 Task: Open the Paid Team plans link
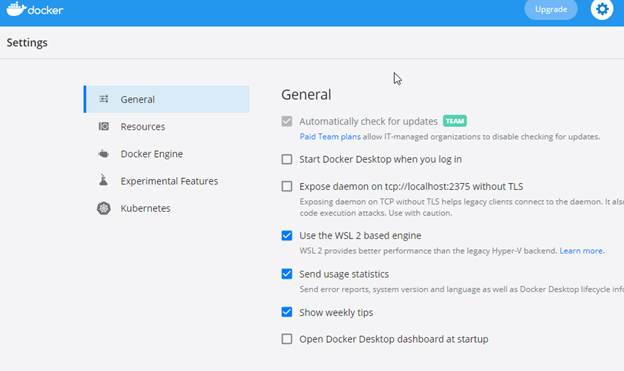click(330, 137)
